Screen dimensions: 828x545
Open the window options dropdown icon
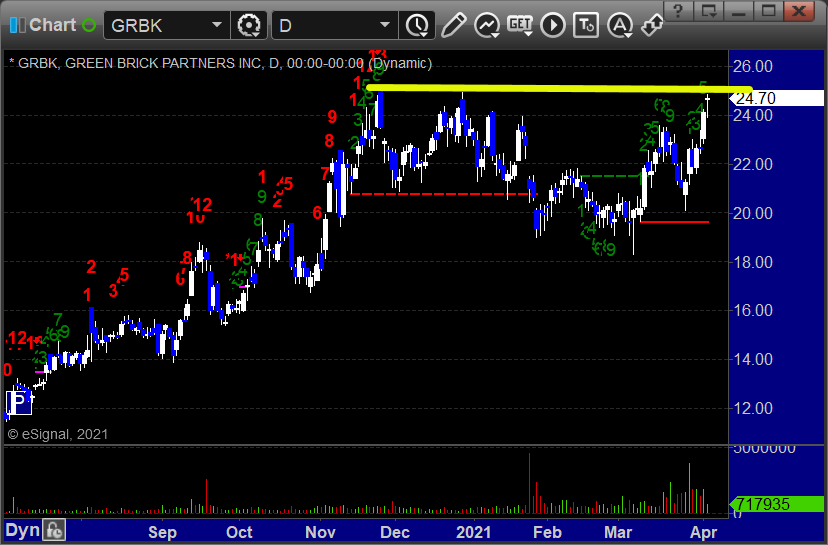[x=709, y=11]
